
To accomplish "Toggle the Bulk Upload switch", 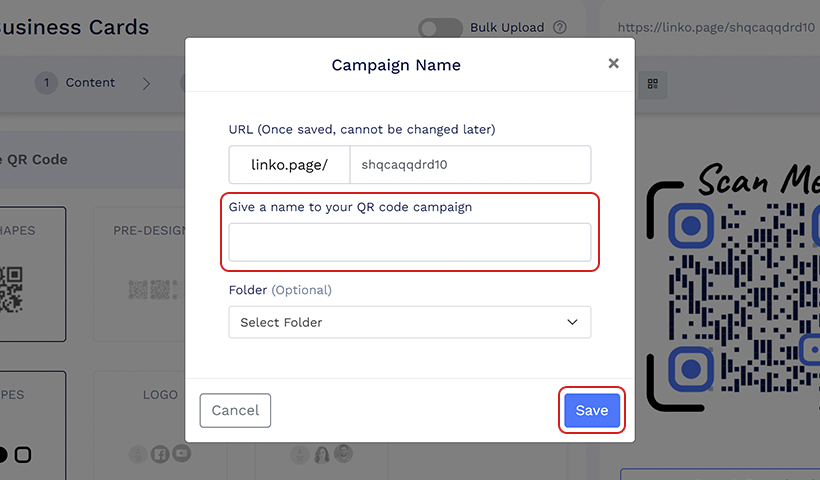I will pyautogui.click(x=440, y=28).
